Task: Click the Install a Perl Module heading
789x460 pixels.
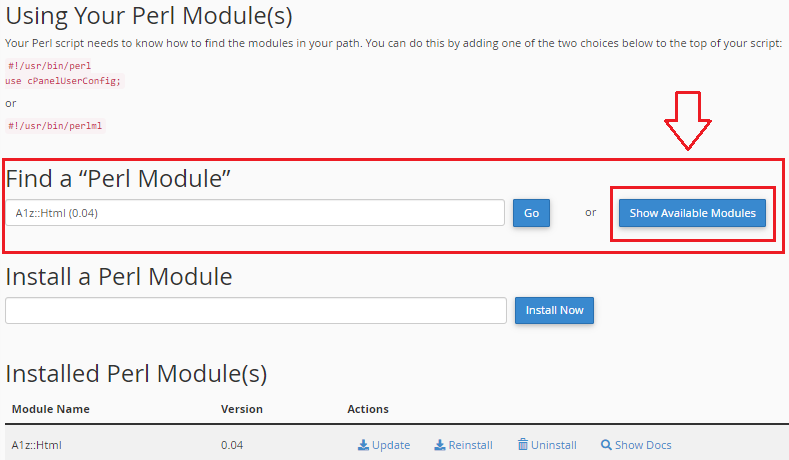Action: pyautogui.click(x=119, y=276)
